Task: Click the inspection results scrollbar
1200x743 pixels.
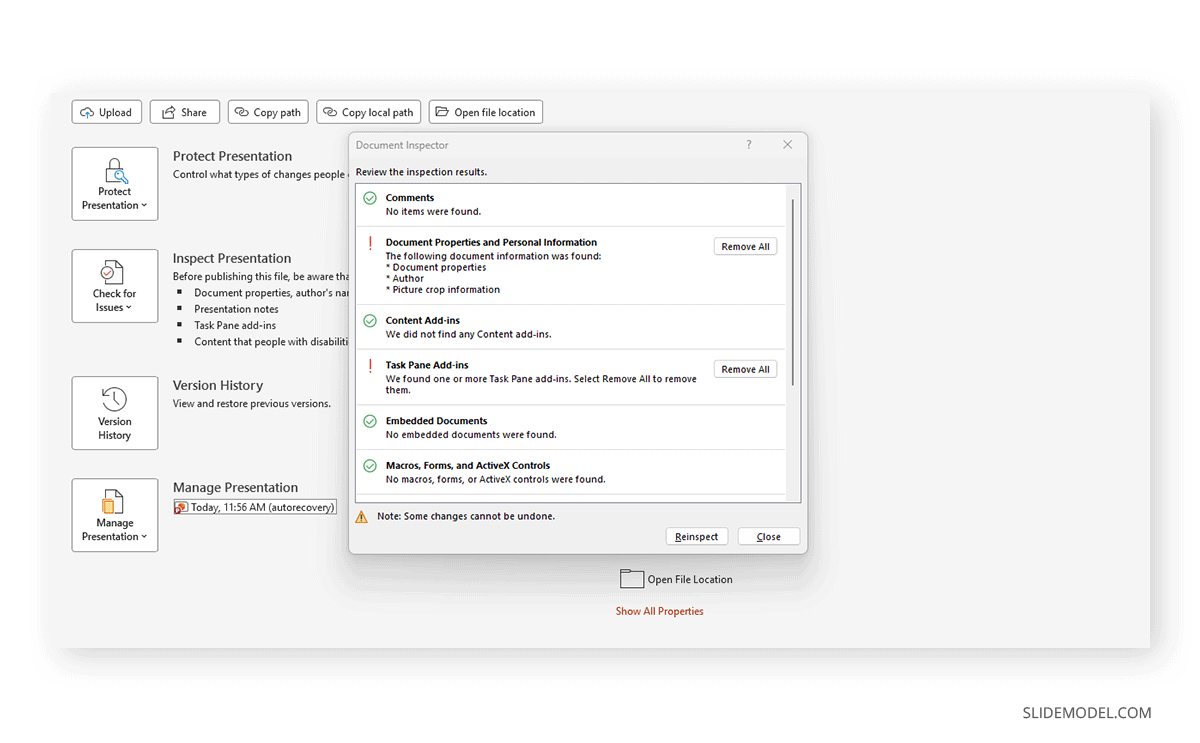Action: [793, 292]
